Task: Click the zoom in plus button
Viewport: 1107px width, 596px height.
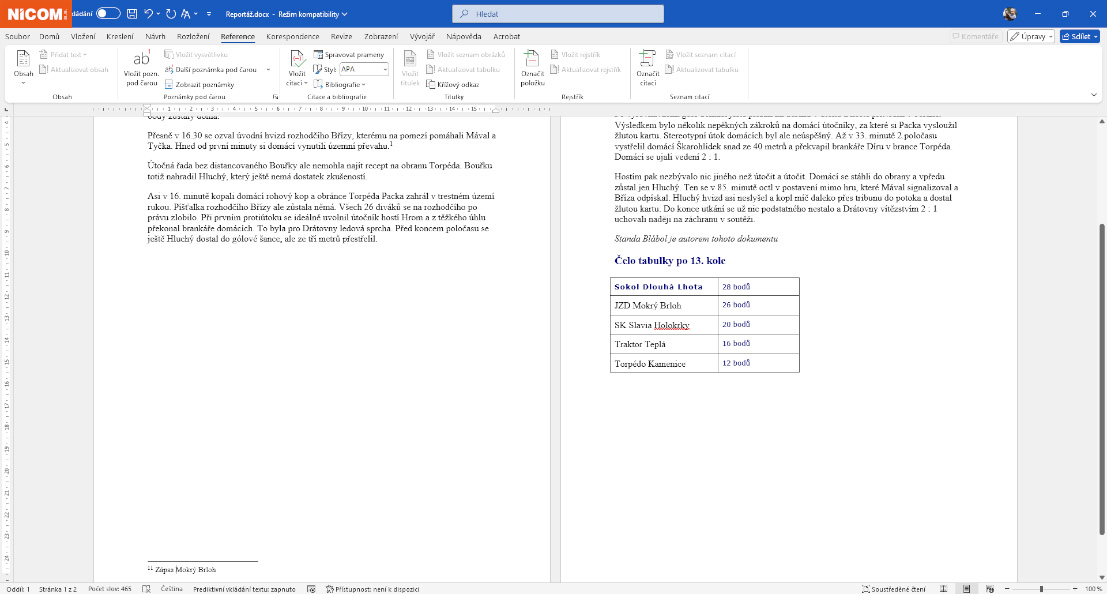Action: tap(1075, 590)
